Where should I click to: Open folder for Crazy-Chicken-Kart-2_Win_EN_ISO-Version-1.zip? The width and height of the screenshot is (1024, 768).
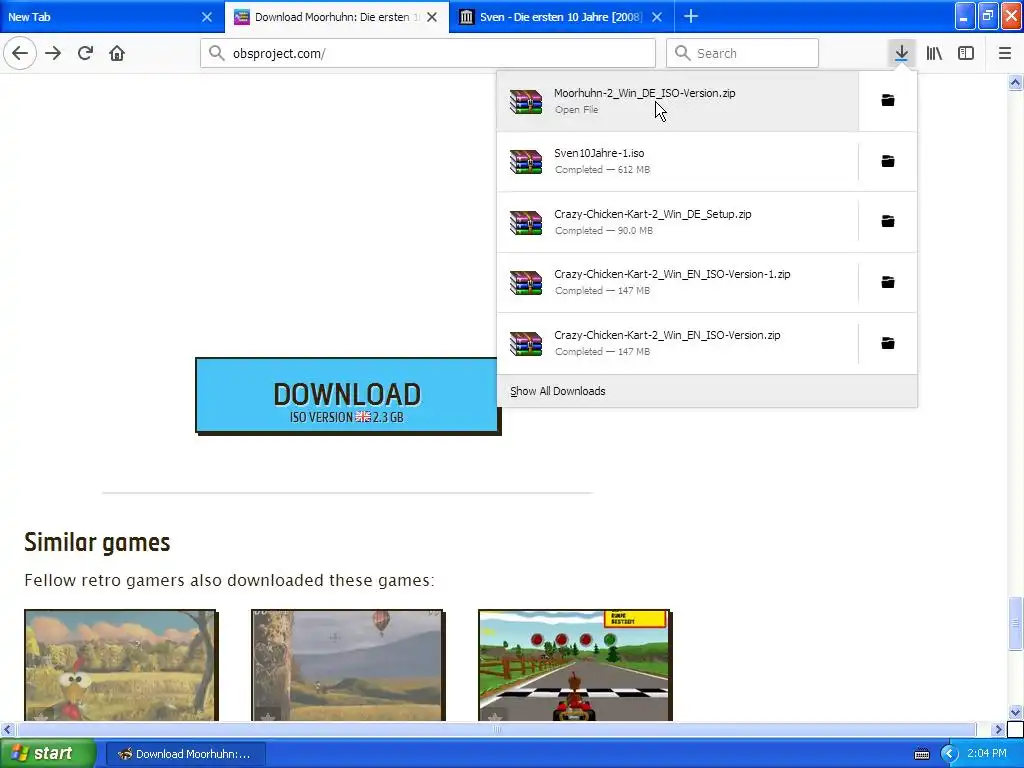tap(888, 282)
